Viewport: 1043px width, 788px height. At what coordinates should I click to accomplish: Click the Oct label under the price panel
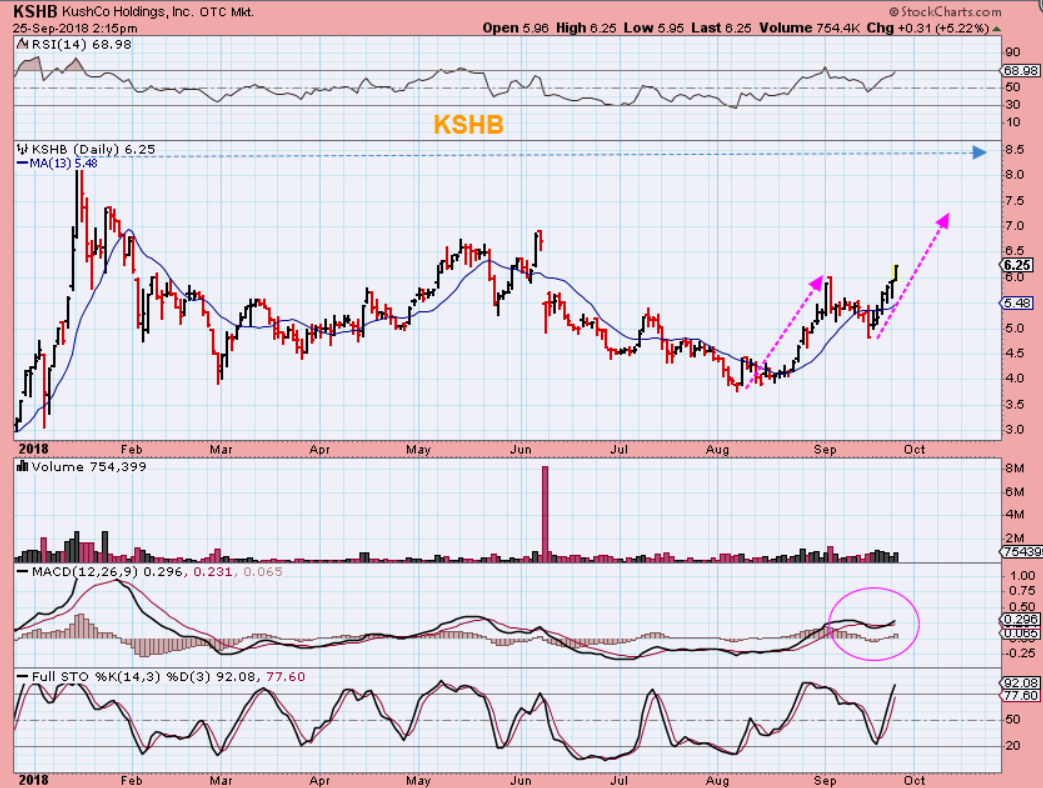914,450
